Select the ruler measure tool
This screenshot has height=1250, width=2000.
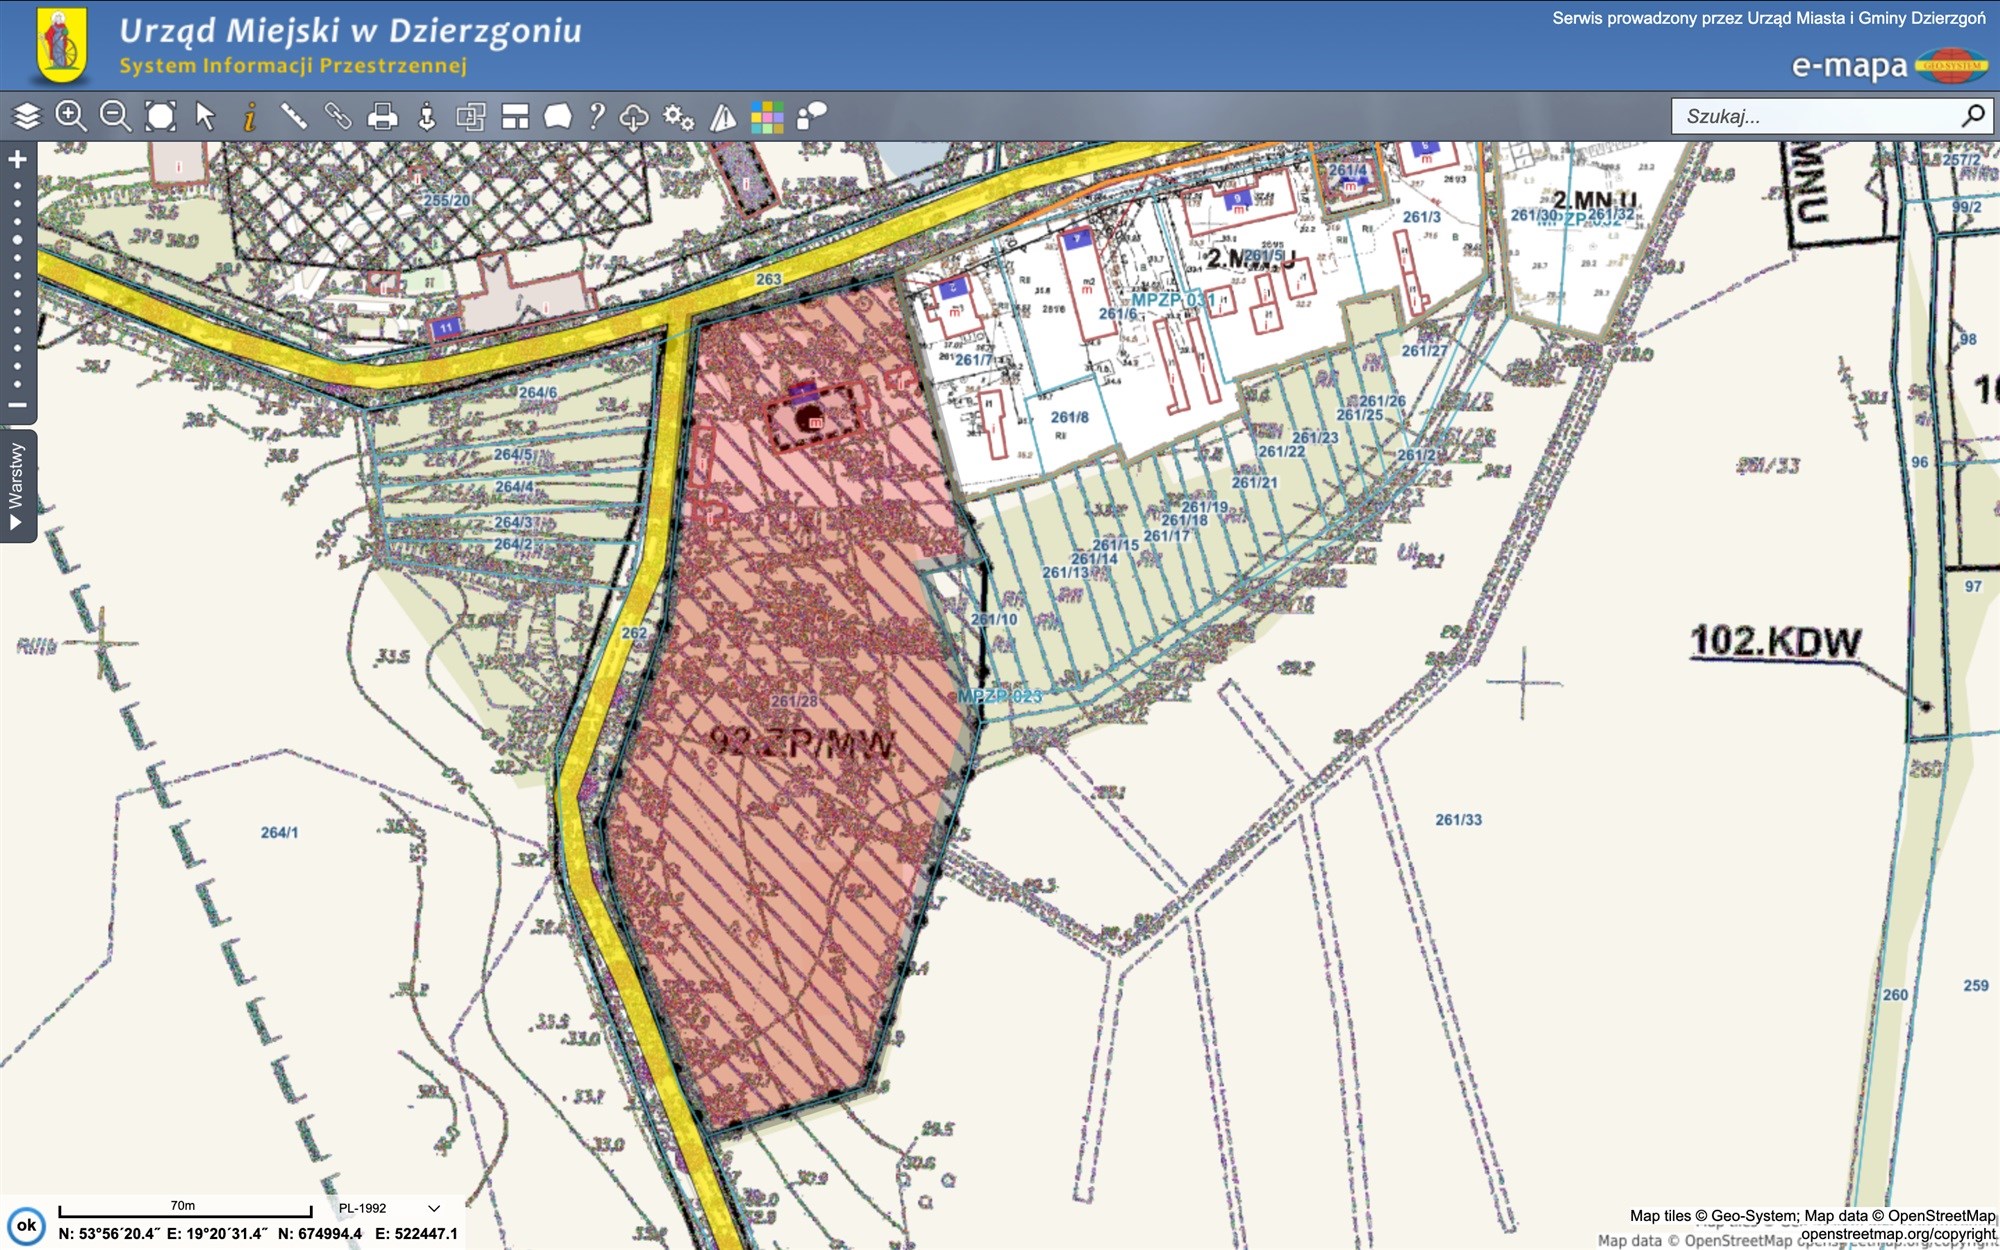click(294, 117)
